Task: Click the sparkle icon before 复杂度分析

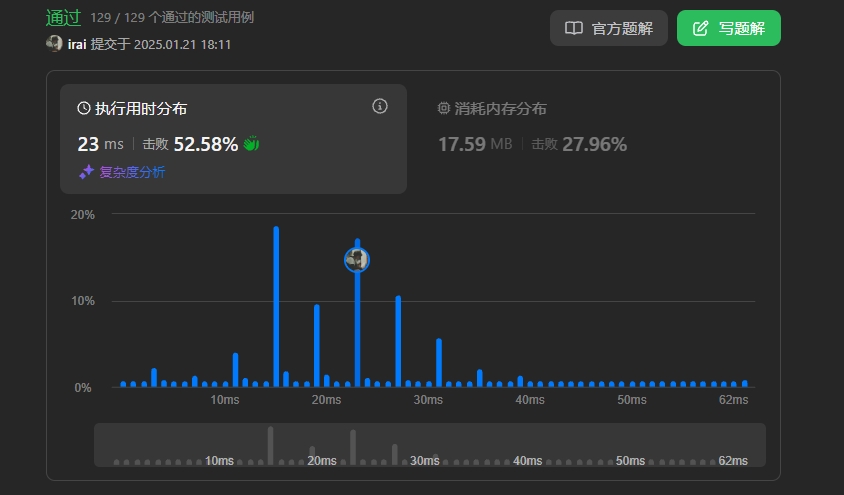Action: [86, 172]
